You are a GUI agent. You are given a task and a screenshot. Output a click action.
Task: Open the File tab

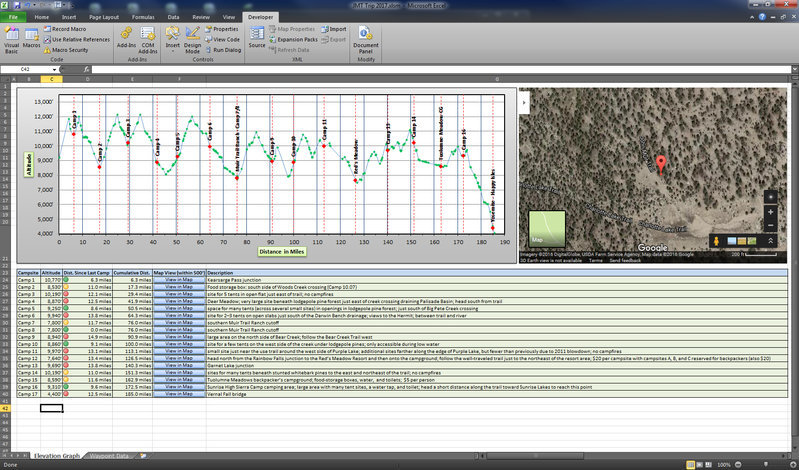pyautogui.click(x=13, y=17)
